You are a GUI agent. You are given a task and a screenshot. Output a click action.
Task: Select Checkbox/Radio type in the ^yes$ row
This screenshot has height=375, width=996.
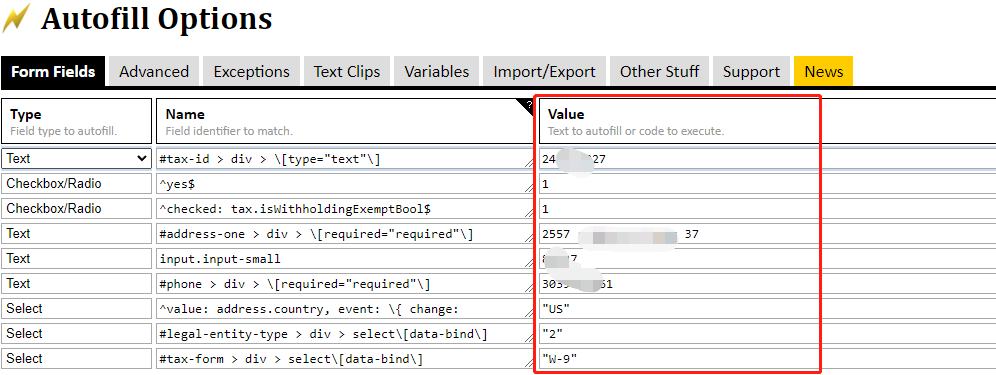[x=76, y=184]
